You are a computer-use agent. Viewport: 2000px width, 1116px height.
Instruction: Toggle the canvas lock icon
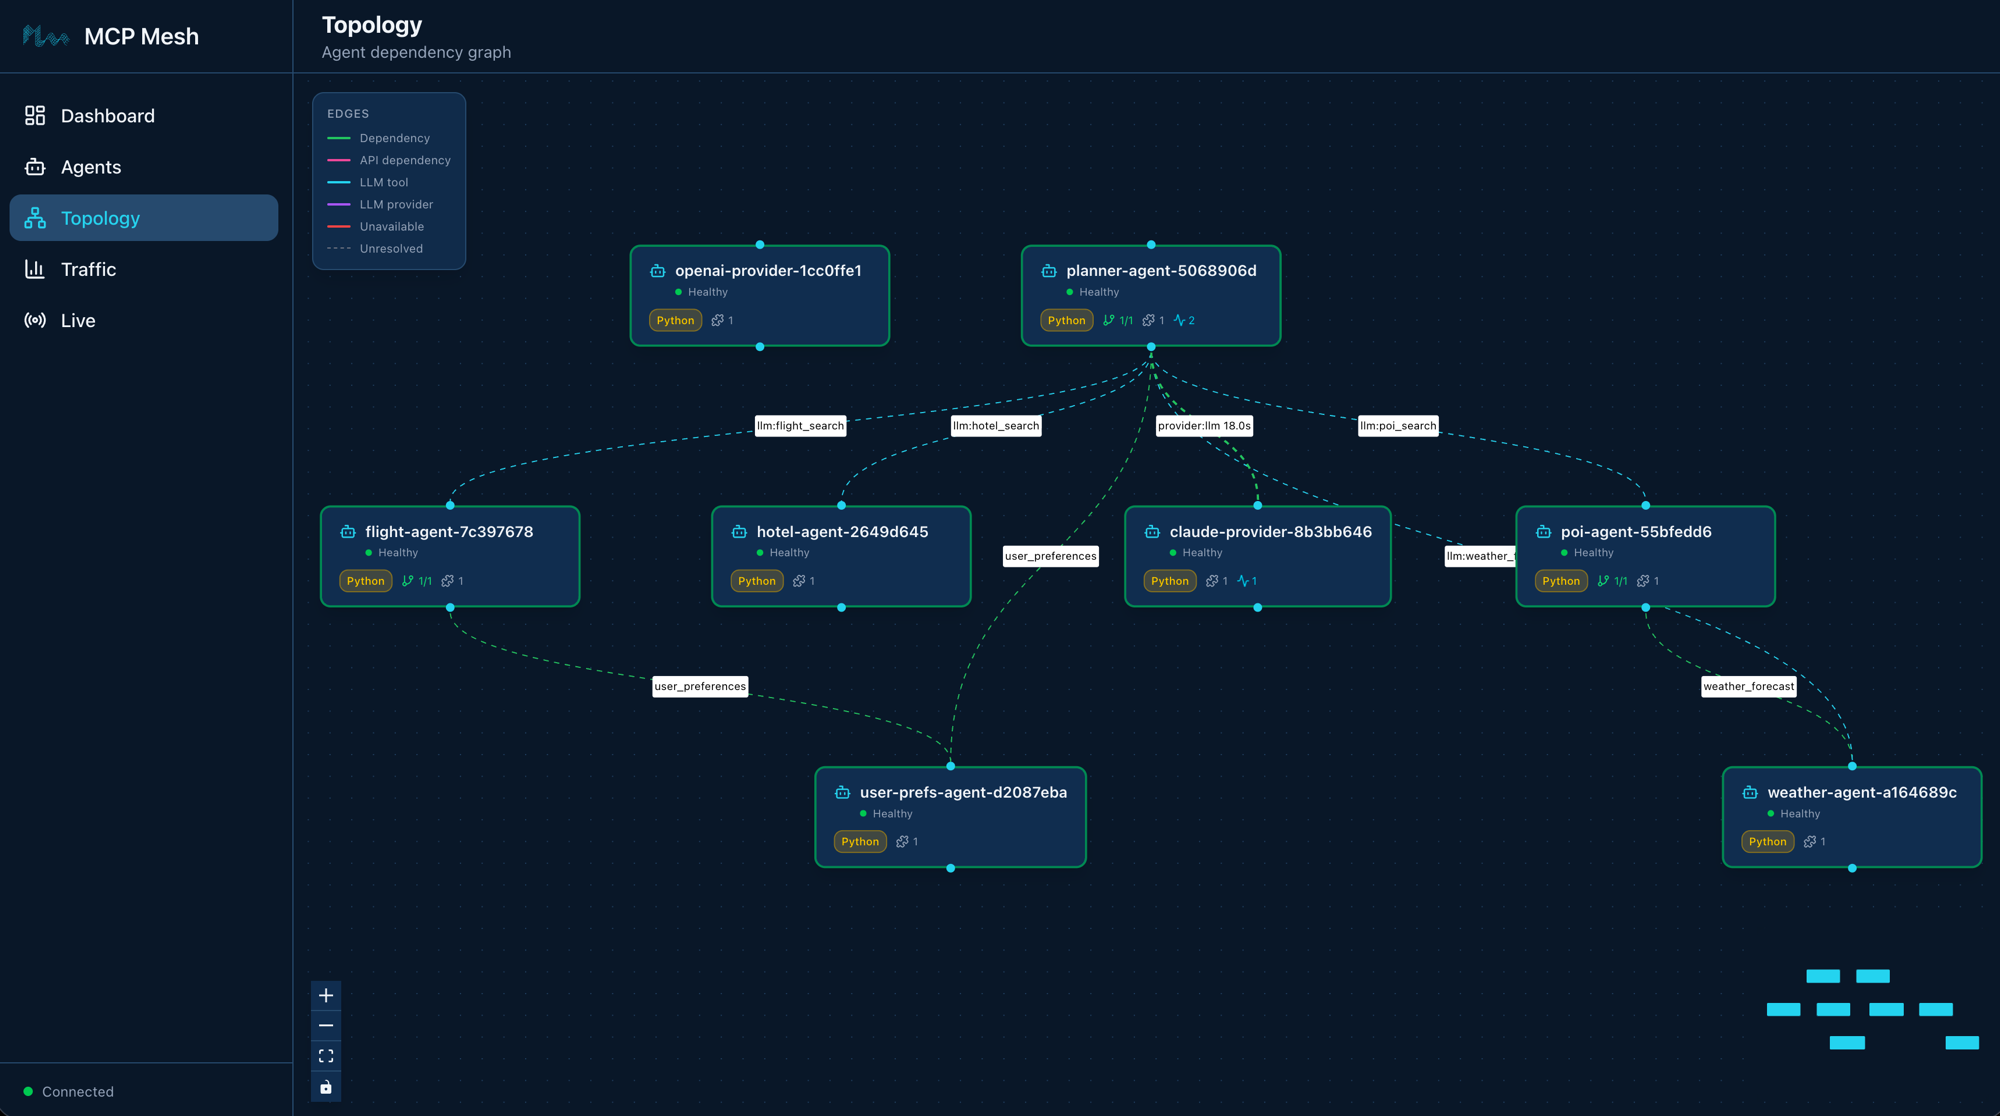[326, 1086]
